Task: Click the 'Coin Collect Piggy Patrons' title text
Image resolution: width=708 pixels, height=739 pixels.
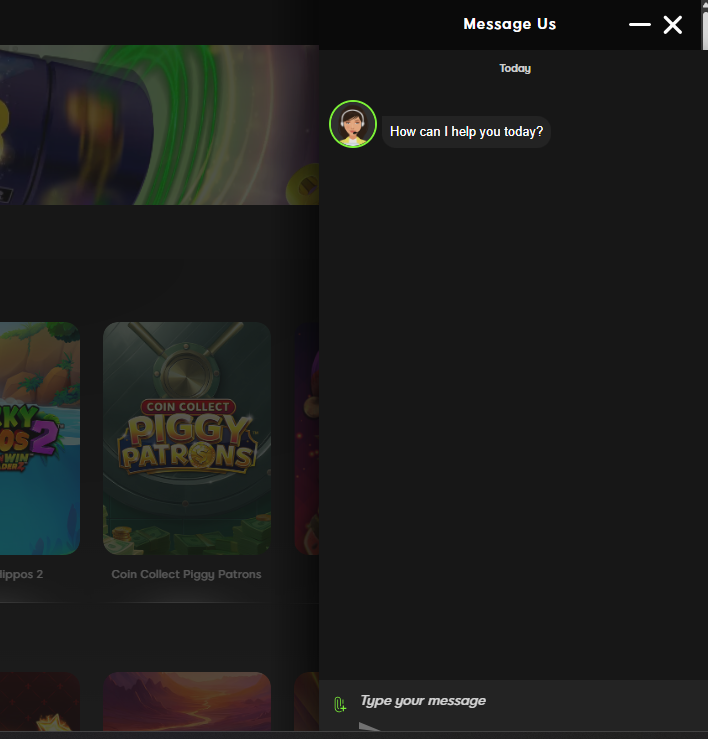Action: (186, 575)
